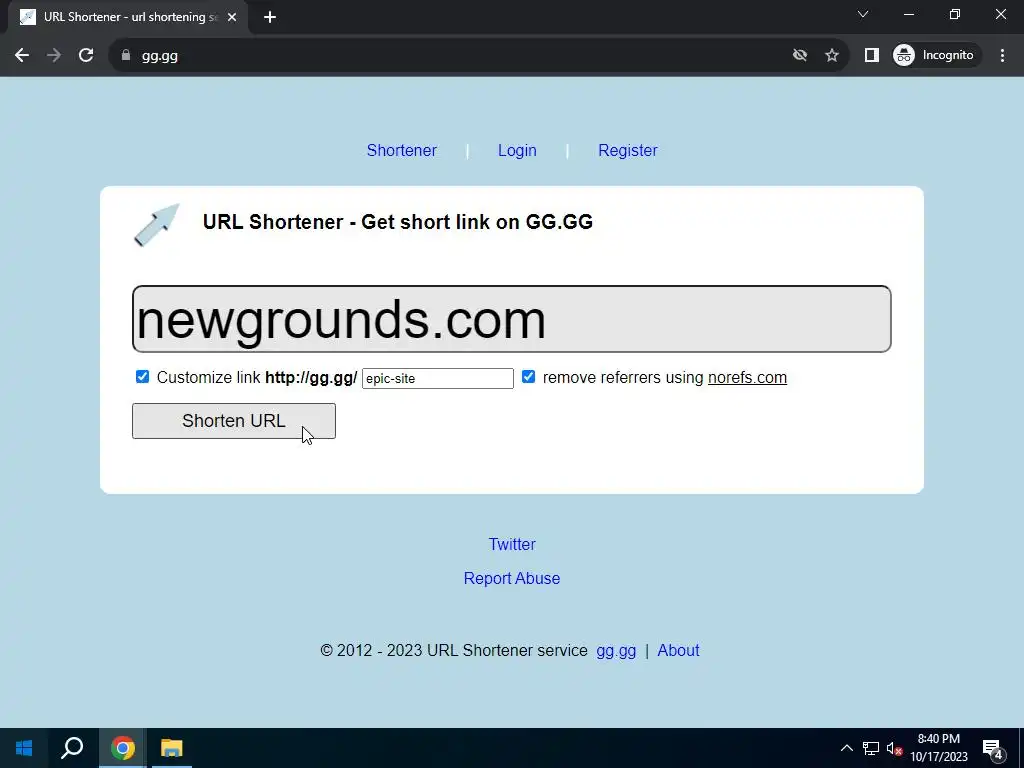The width and height of the screenshot is (1024, 768).
Task: Click the long URL field with newgrounds.com
Action: click(x=511, y=319)
